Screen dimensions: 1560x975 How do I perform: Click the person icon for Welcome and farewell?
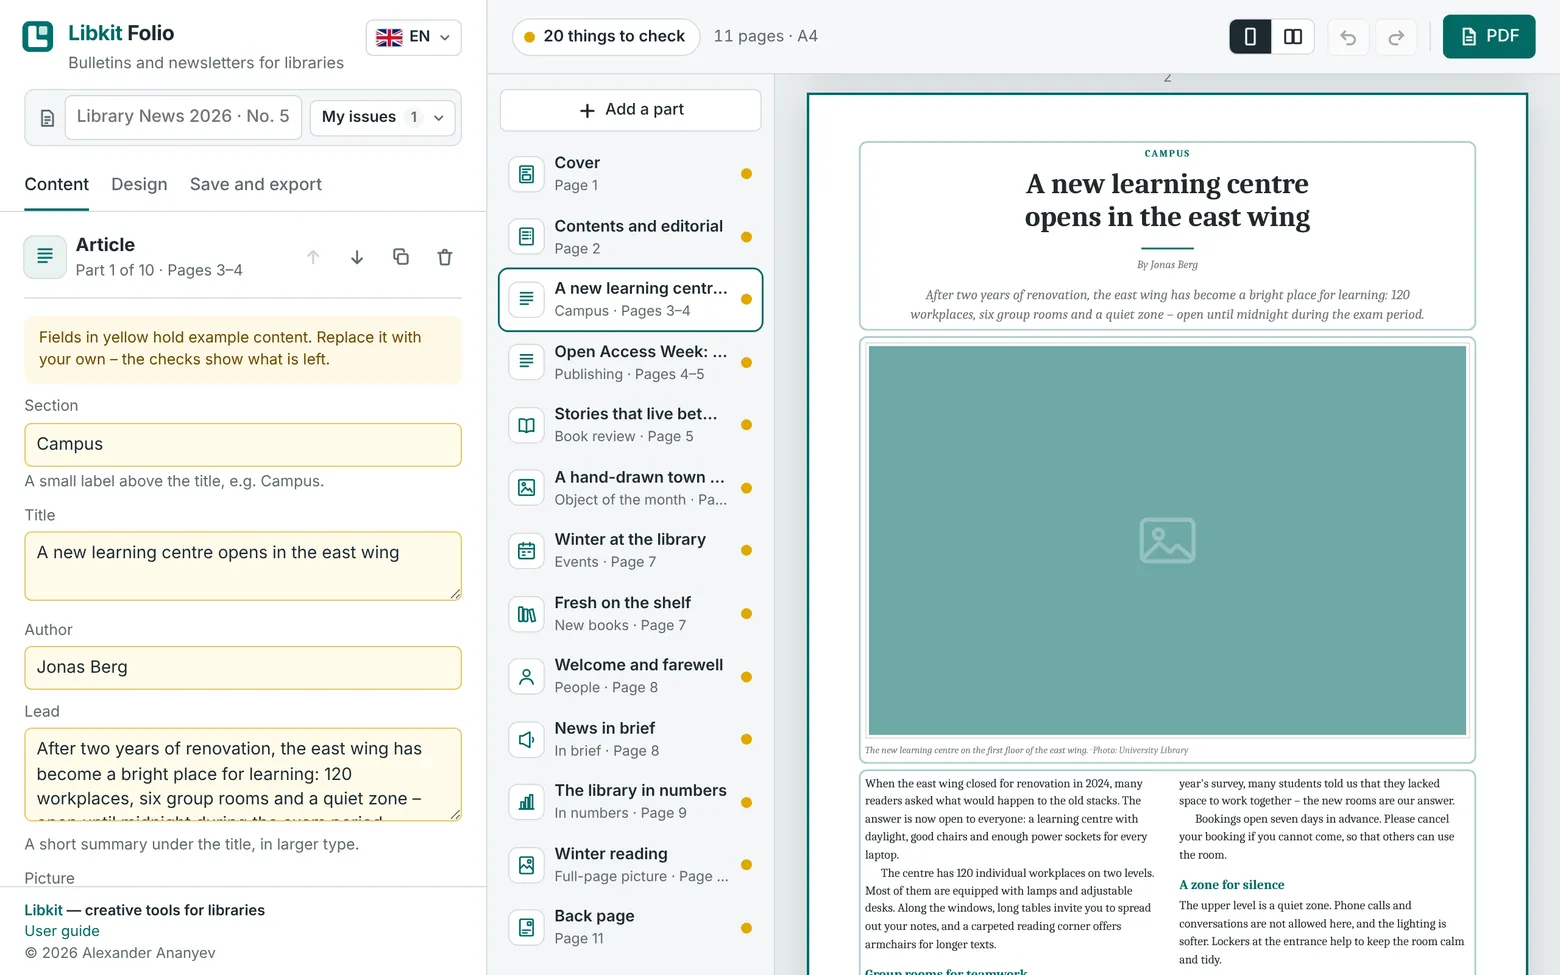coord(526,676)
